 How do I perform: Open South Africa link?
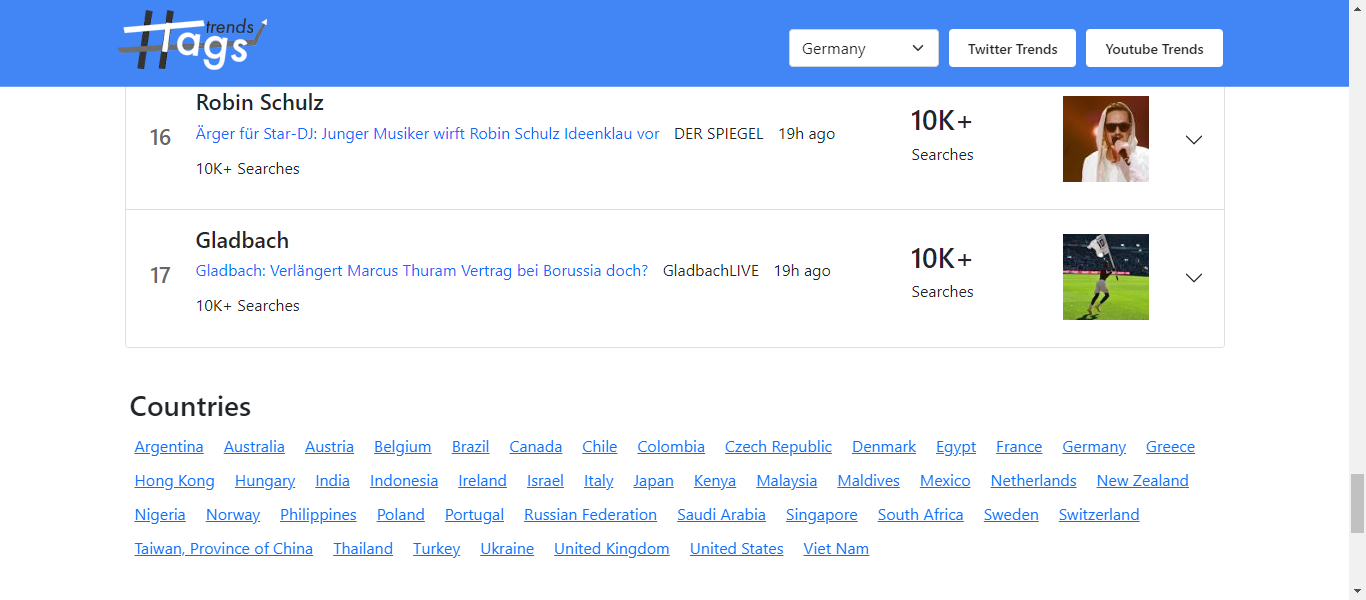click(921, 515)
